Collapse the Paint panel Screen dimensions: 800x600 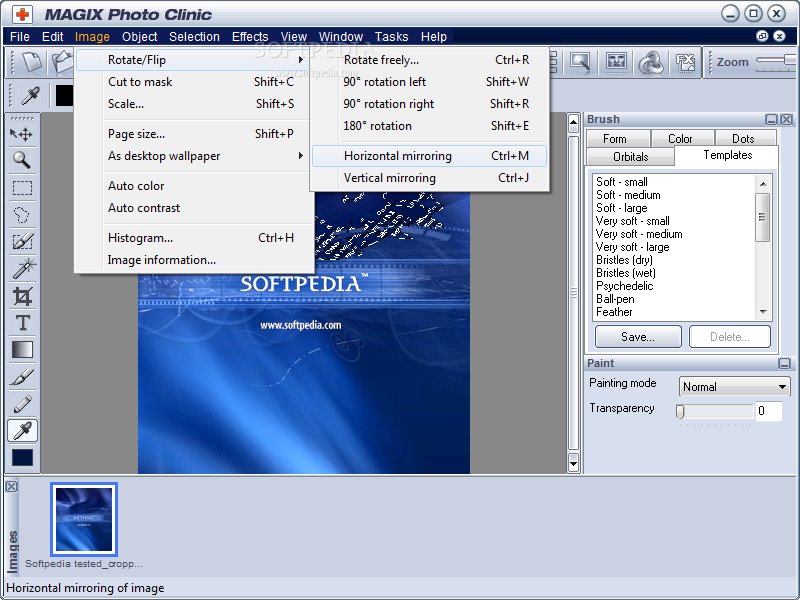point(785,363)
